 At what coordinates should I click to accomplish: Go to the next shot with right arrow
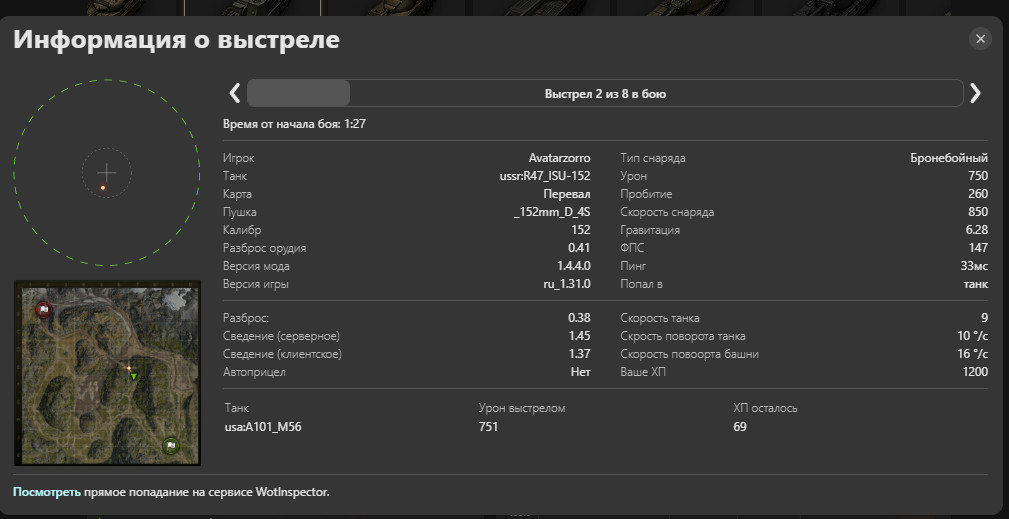coord(975,93)
